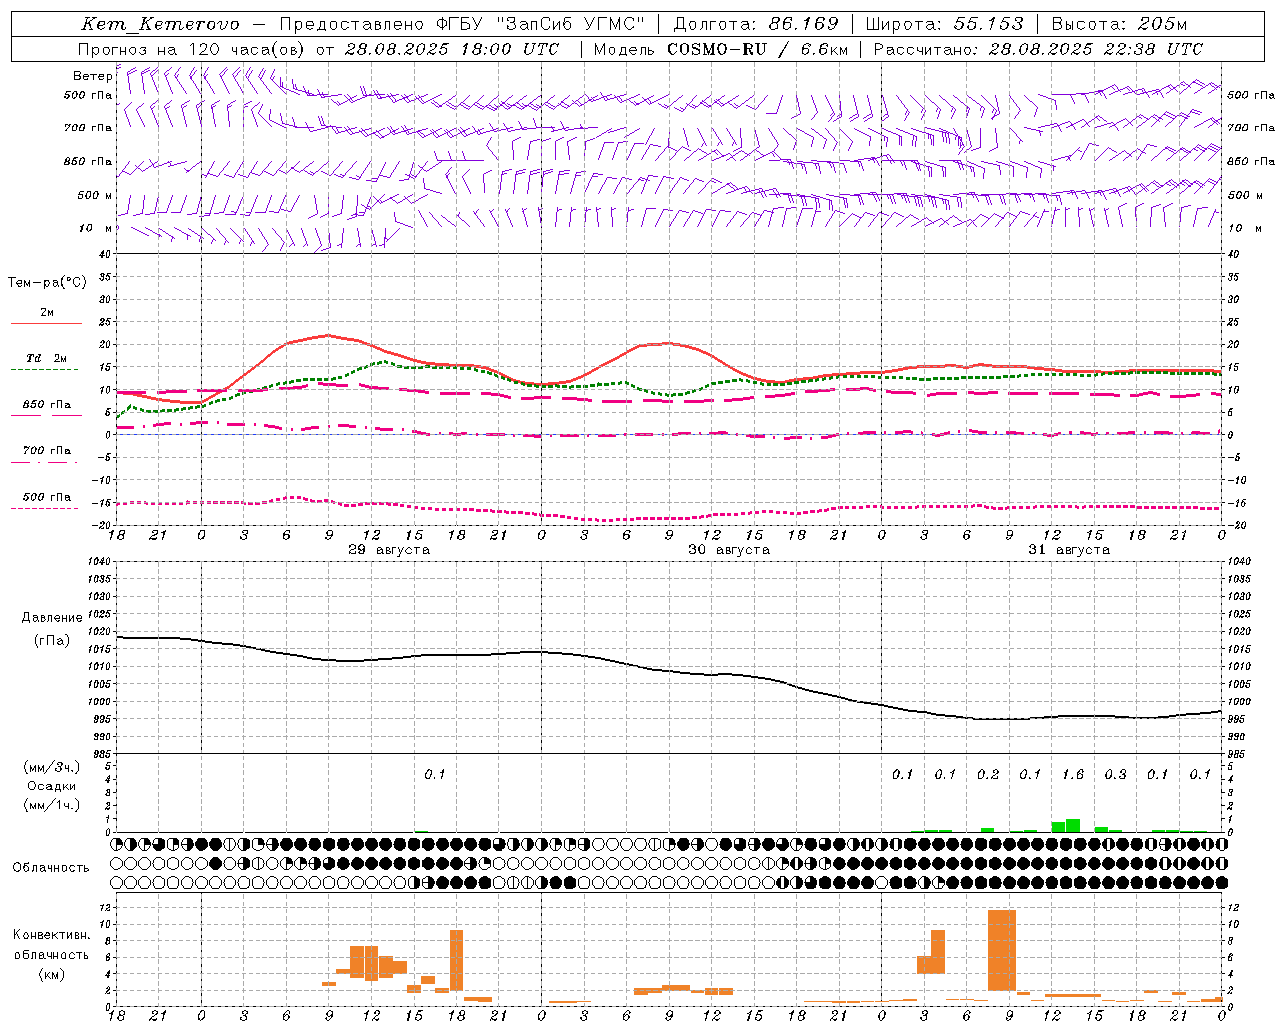
Task: Click the 1.6 precipitation amount value
Action: (1073, 774)
